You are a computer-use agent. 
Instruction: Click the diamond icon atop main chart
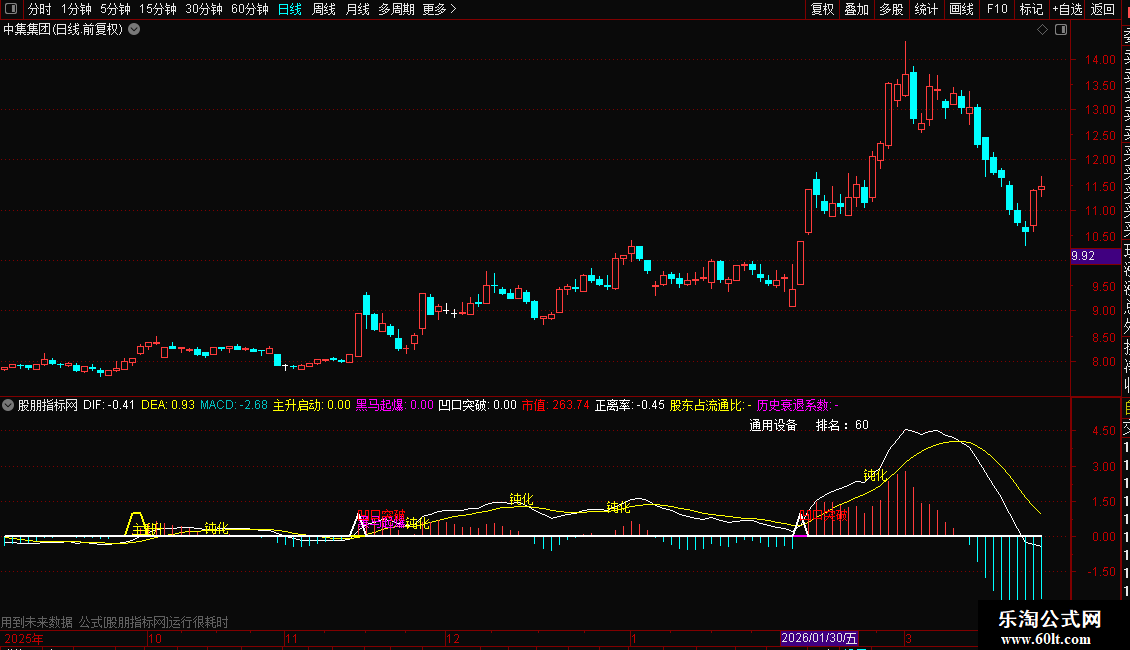coord(1042,30)
